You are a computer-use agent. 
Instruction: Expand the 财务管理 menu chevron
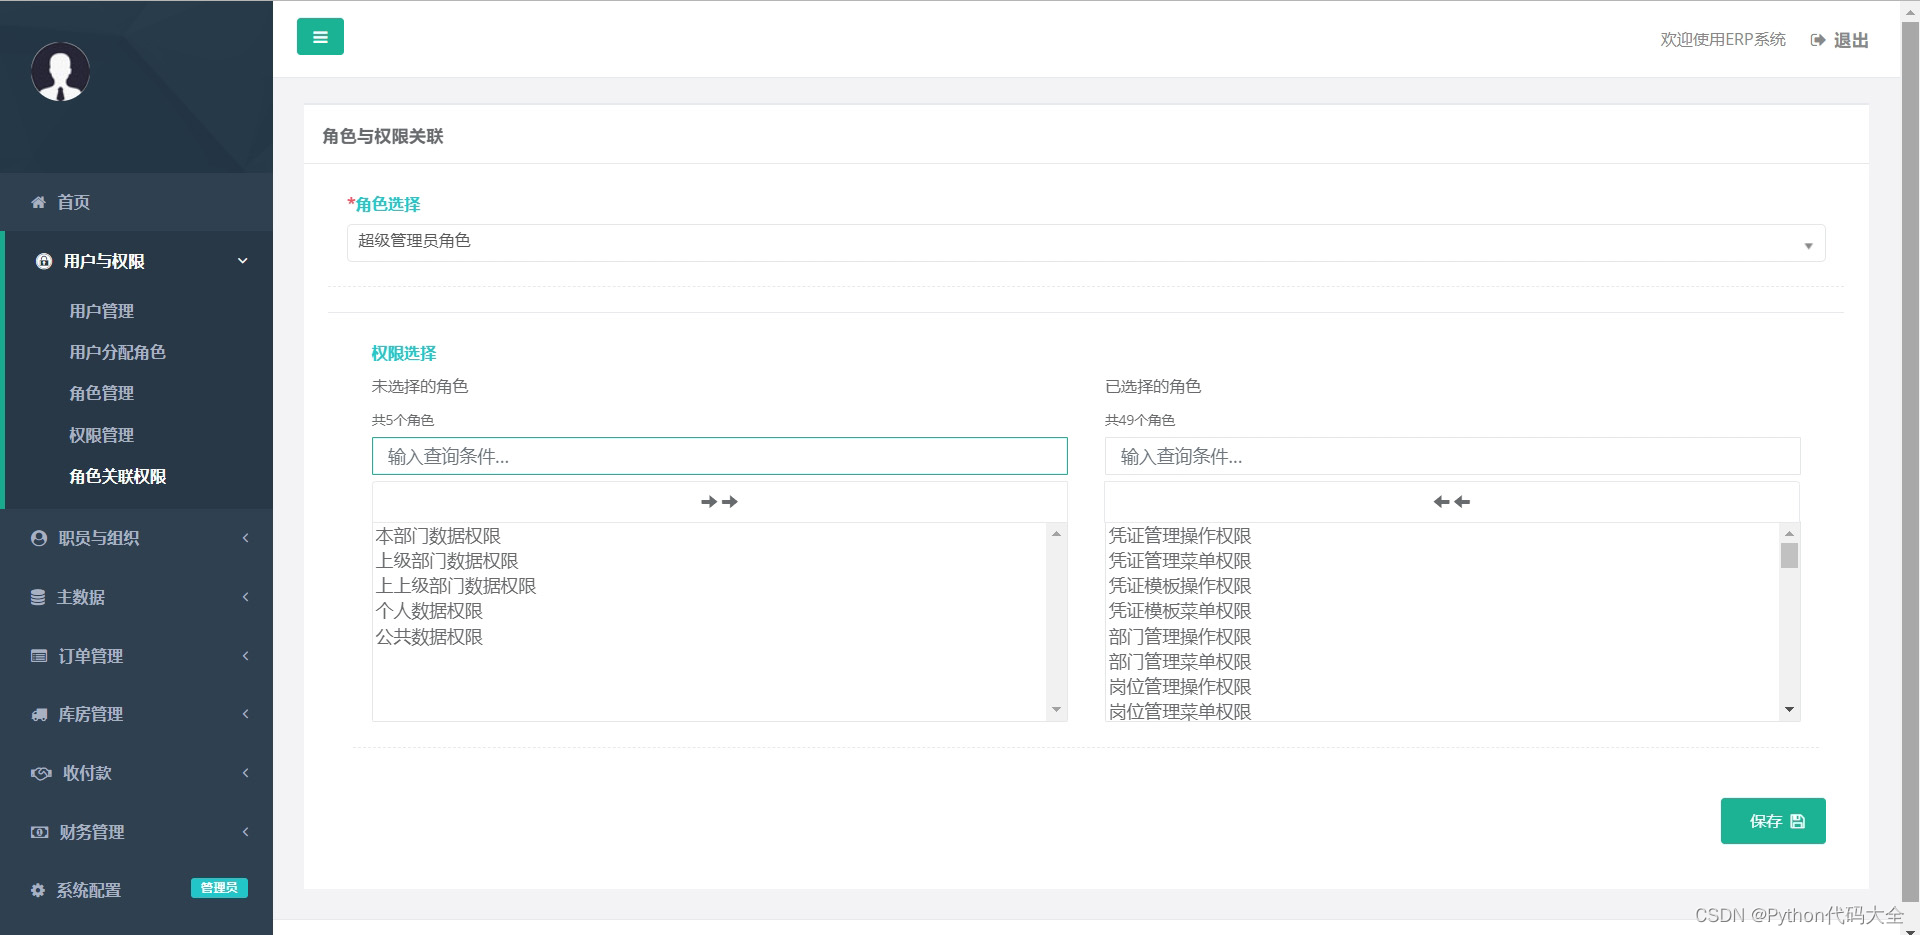click(245, 832)
